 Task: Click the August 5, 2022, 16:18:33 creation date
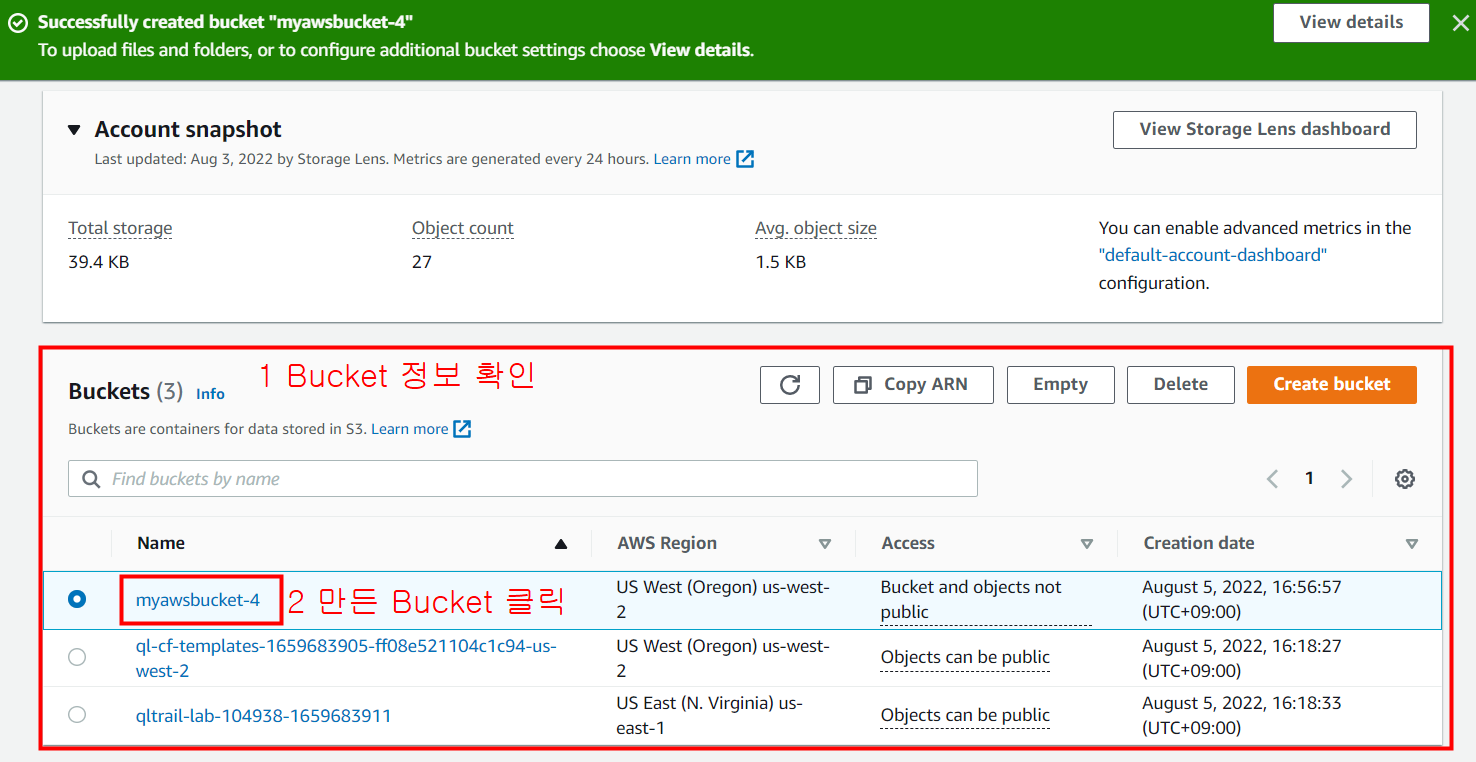coord(1241,715)
